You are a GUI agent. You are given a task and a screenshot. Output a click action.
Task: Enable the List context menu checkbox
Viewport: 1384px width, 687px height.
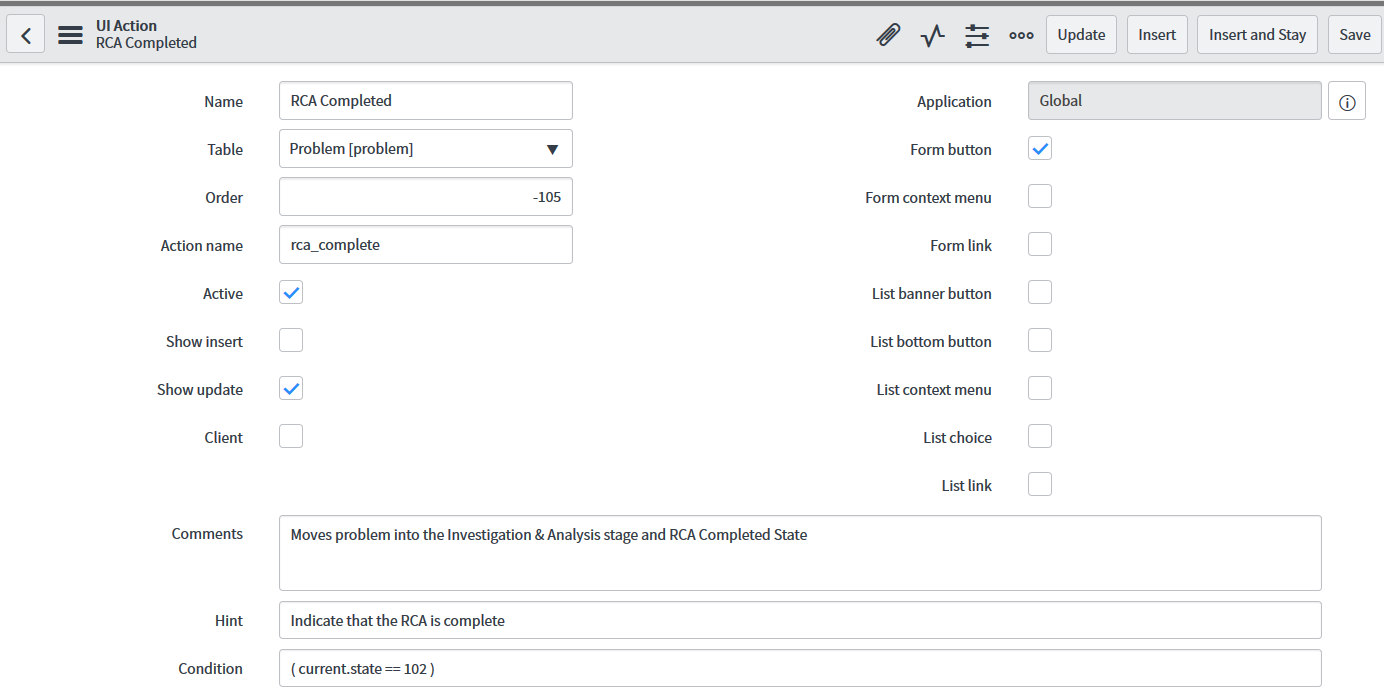[x=1040, y=389]
